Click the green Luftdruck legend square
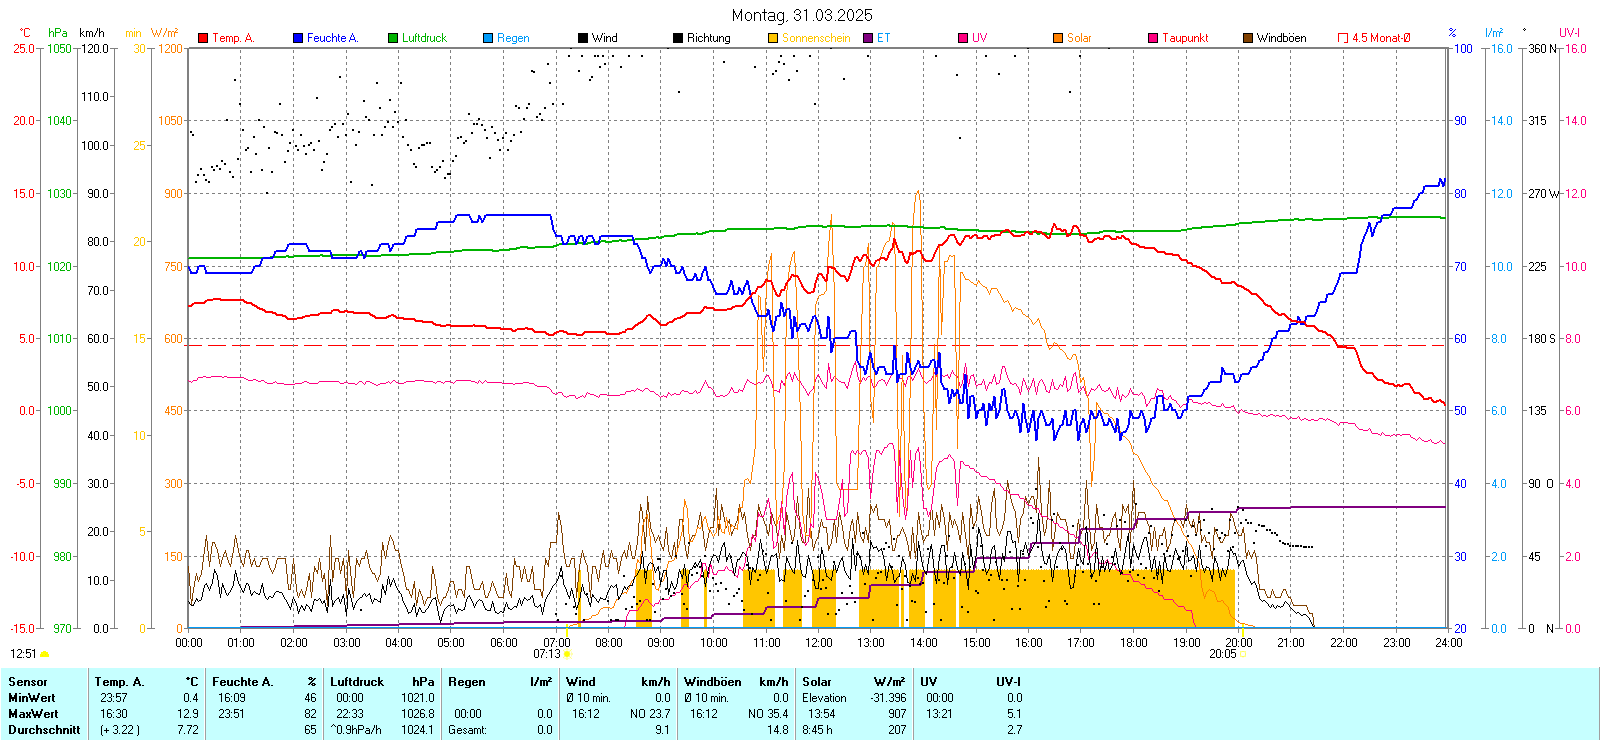1600x740 pixels. 393,38
